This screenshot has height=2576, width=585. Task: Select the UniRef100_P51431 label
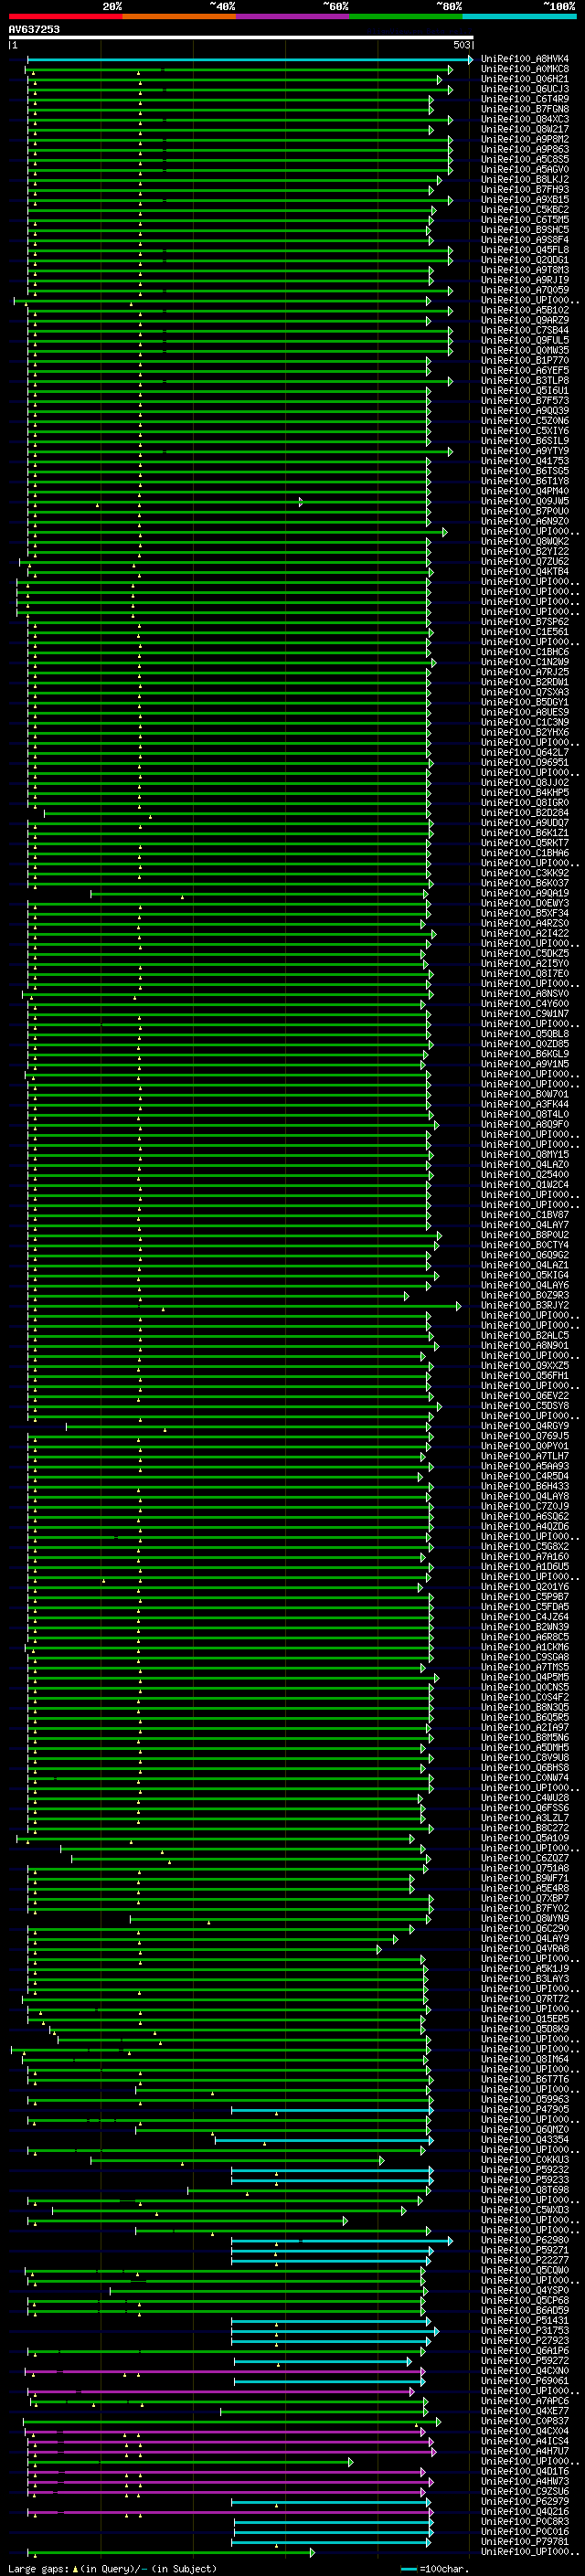tap(525, 2320)
